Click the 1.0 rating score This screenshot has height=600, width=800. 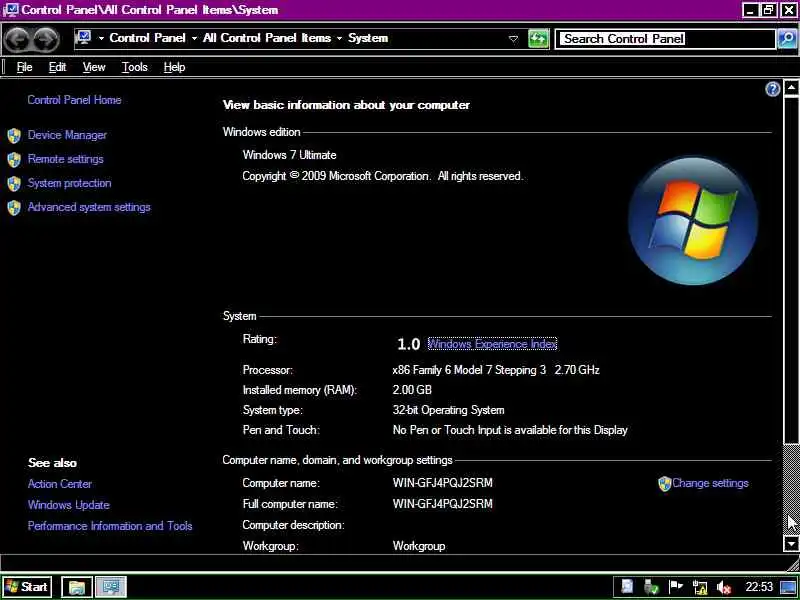point(408,344)
